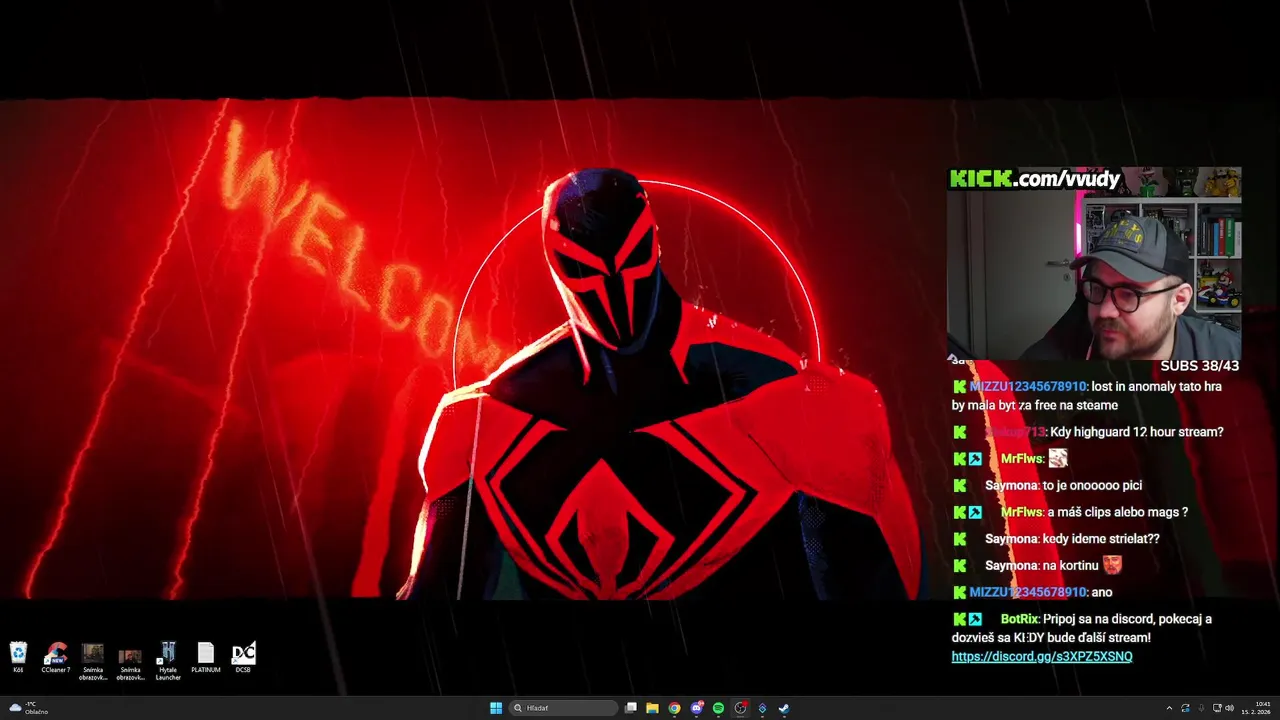Click Saymona's 'kedy ideme strielat??' message
Viewport: 1280px width, 720px height.
(1101, 539)
